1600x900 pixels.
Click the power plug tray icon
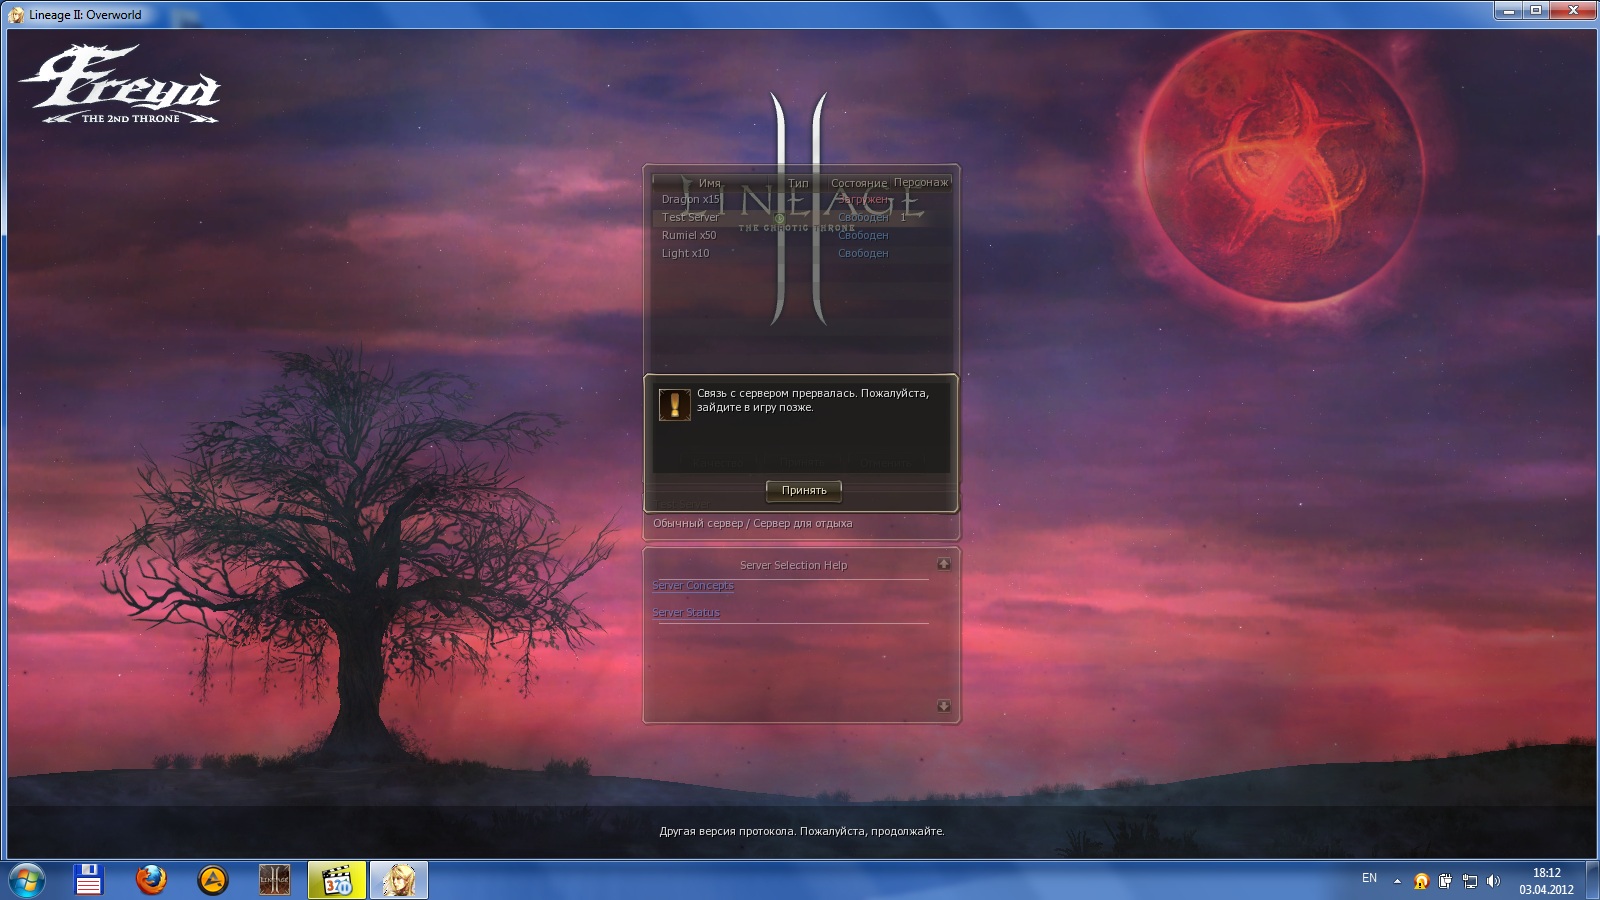[x=1445, y=881]
